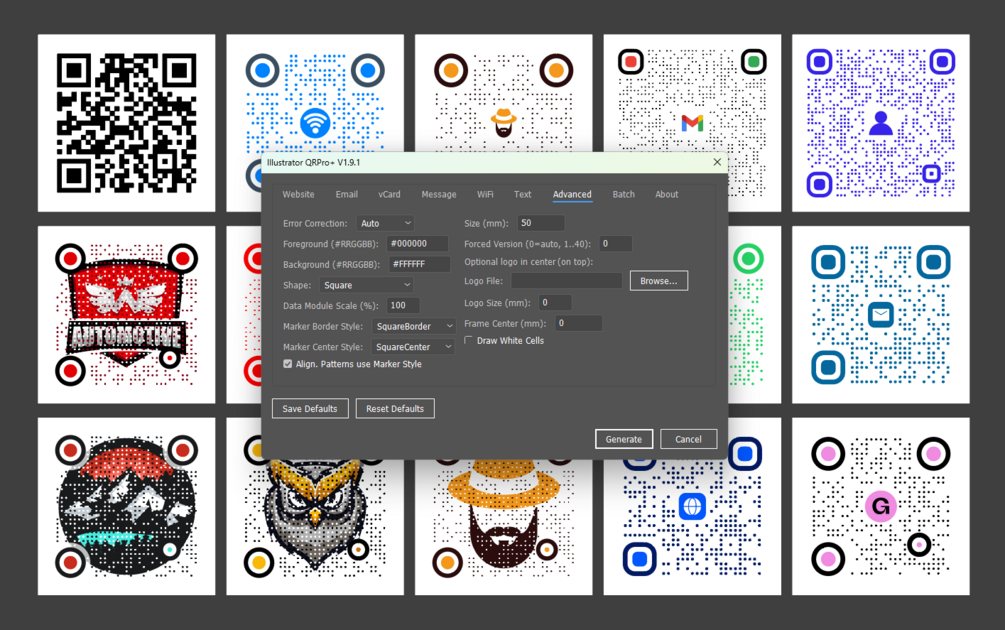The image size is (1005, 630).
Task: Click the WiFi symbol icon in blue QR
Action: pos(315,123)
